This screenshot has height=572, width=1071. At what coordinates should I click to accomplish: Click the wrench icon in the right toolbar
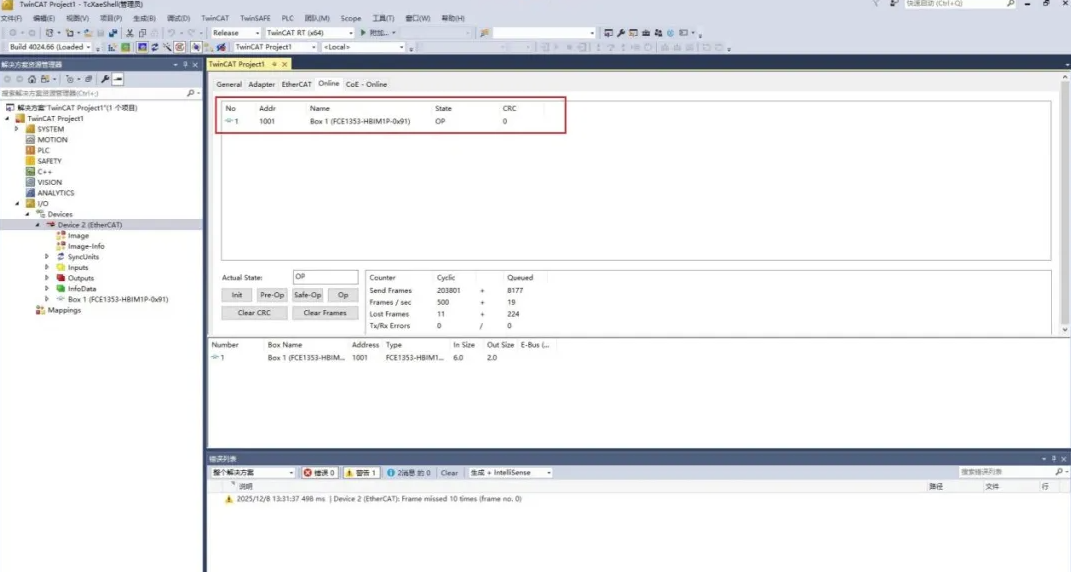621,33
